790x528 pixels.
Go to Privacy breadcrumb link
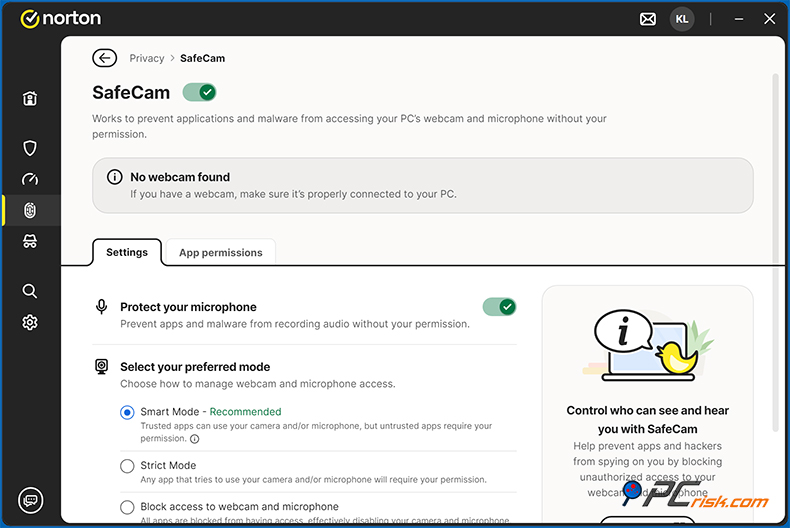pos(147,58)
